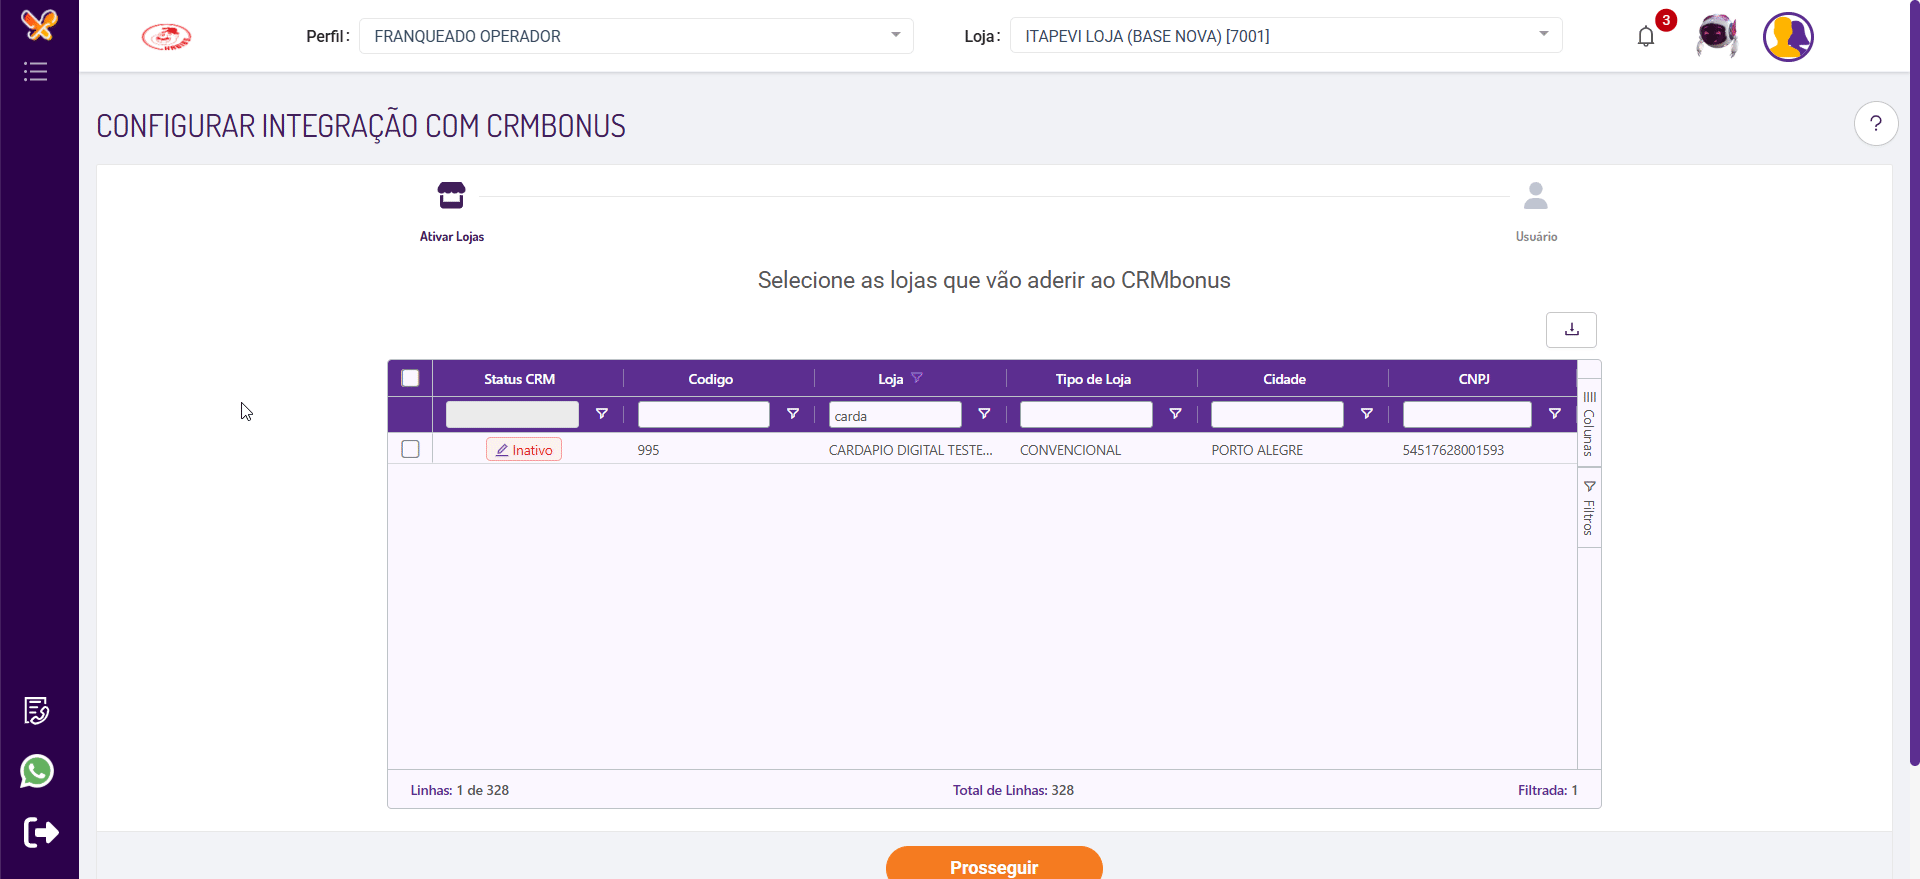Click the page vertical scrollbar
Screen dimensions: 1920x879
click(x=1914, y=383)
